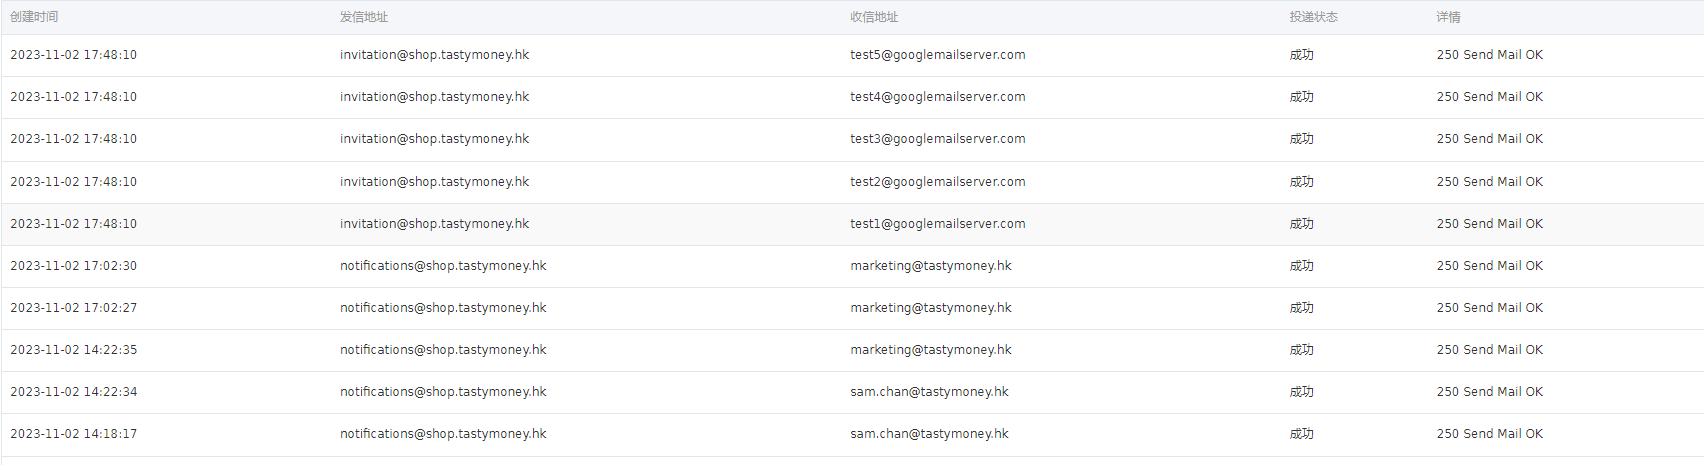Click the 14:18:17 row's sam.chan@tastymoney.hk recipient
1704x465 pixels.
coord(929,434)
